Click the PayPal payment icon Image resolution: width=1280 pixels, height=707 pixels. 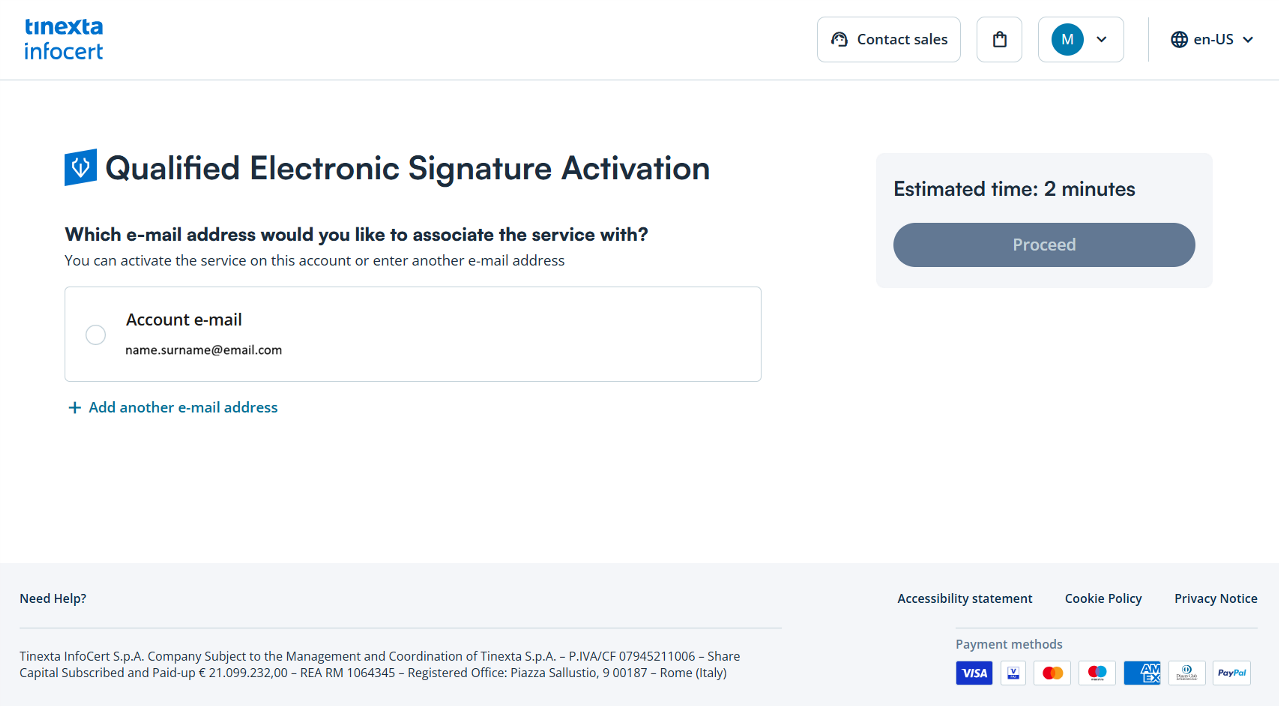[x=1232, y=673]
